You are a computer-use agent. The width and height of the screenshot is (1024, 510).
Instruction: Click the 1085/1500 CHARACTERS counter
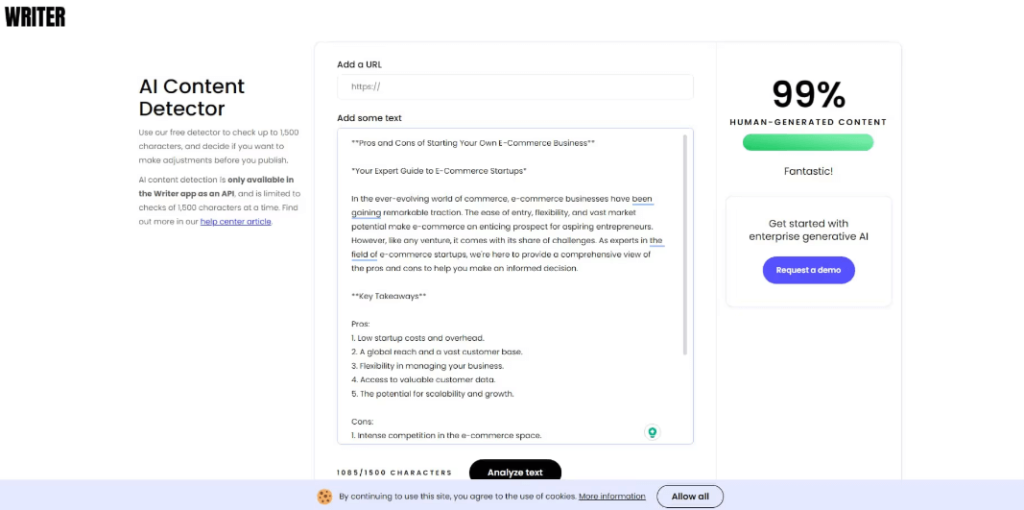coord(394,472)
